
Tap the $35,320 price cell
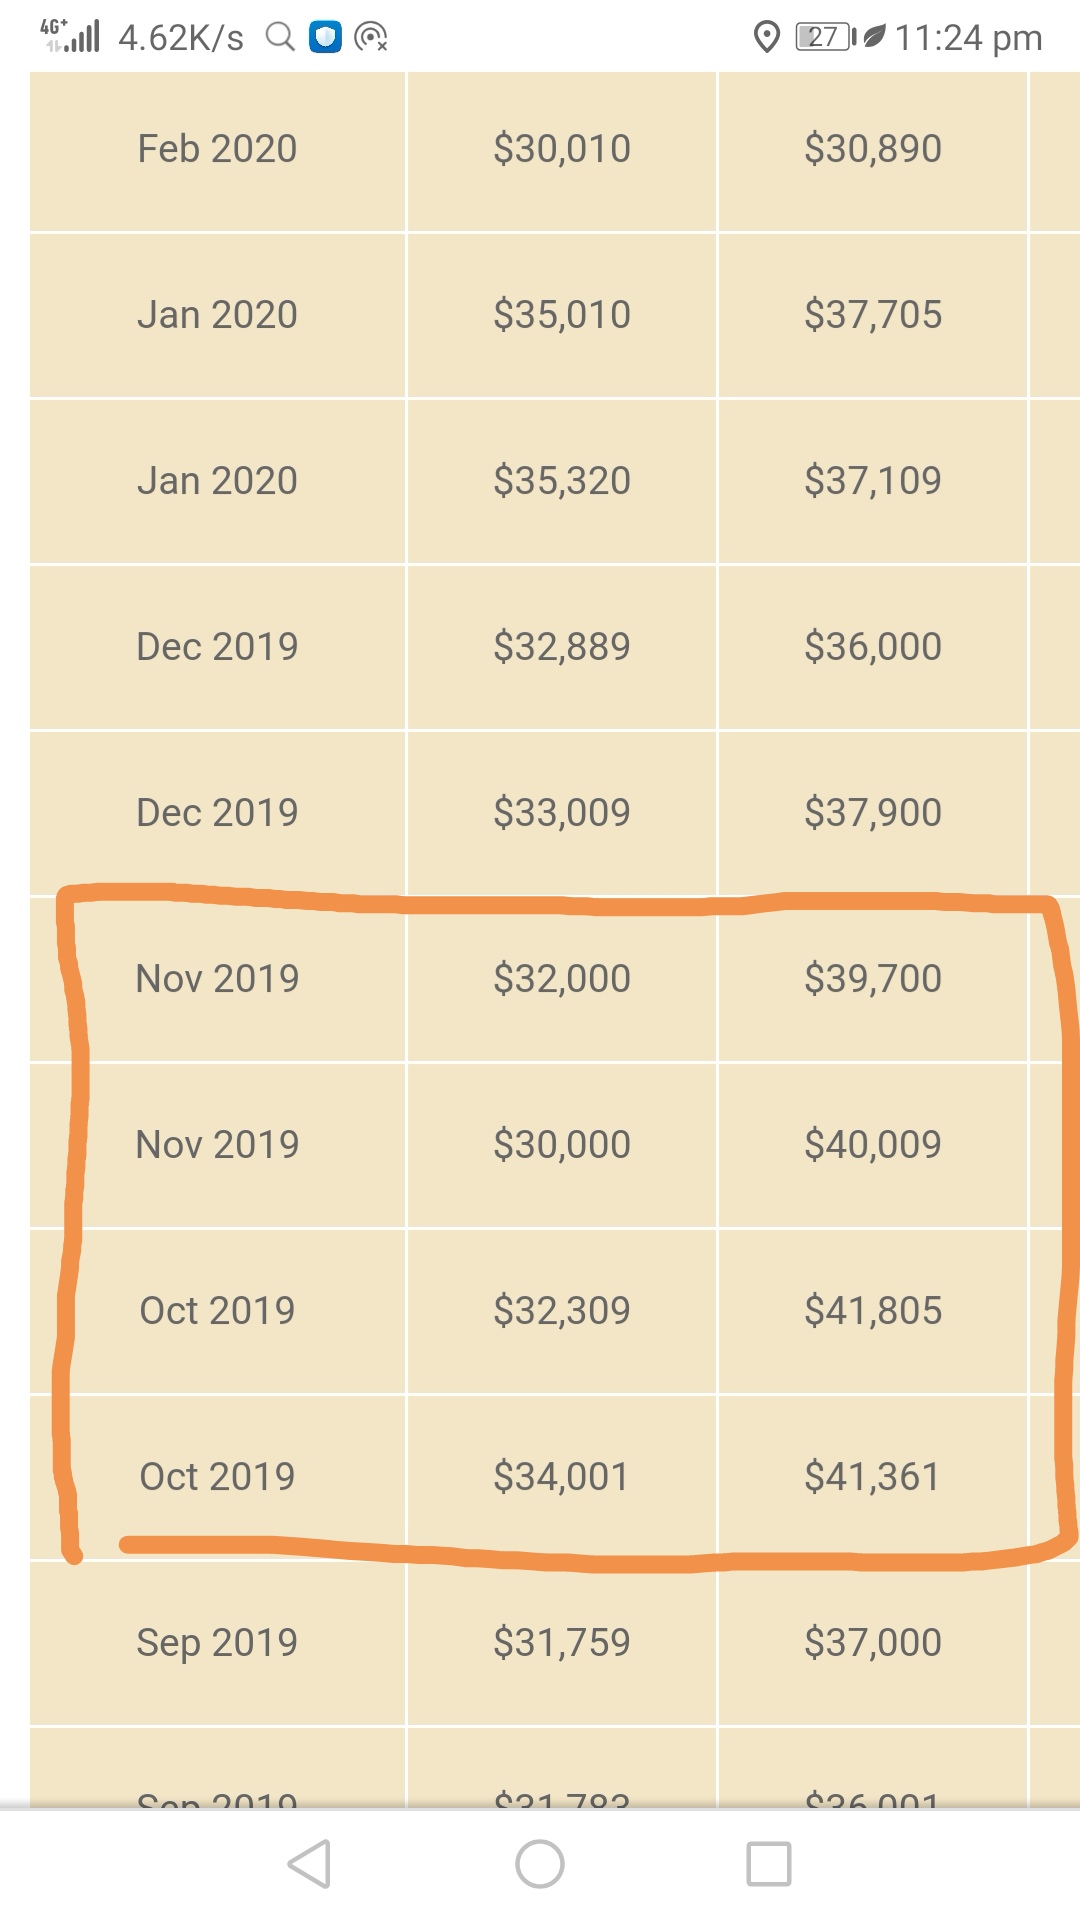tap(561, 481)
